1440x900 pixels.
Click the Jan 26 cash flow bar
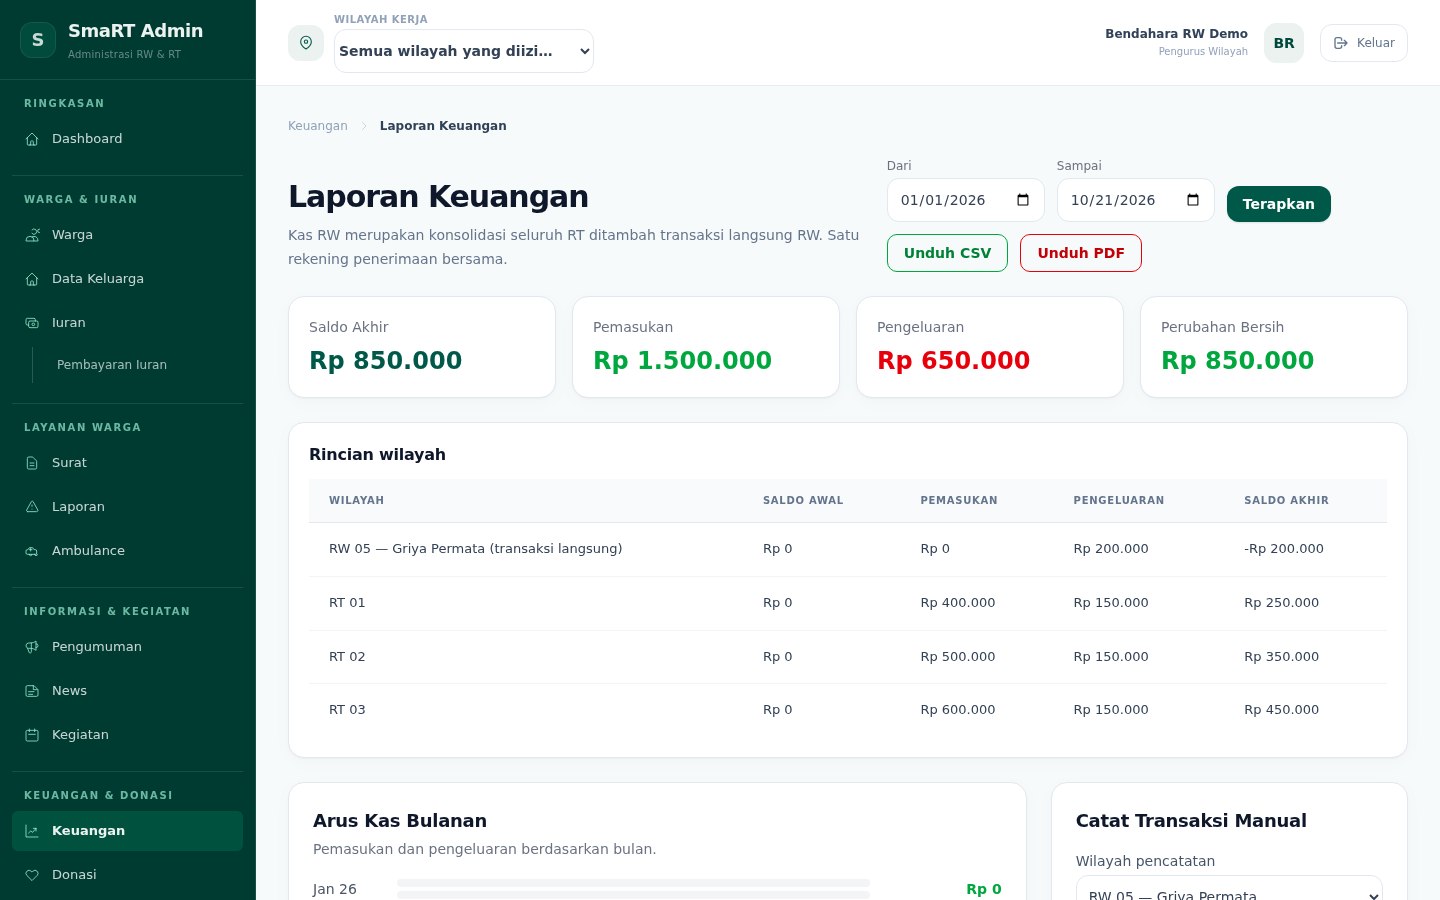coord(633,889)
